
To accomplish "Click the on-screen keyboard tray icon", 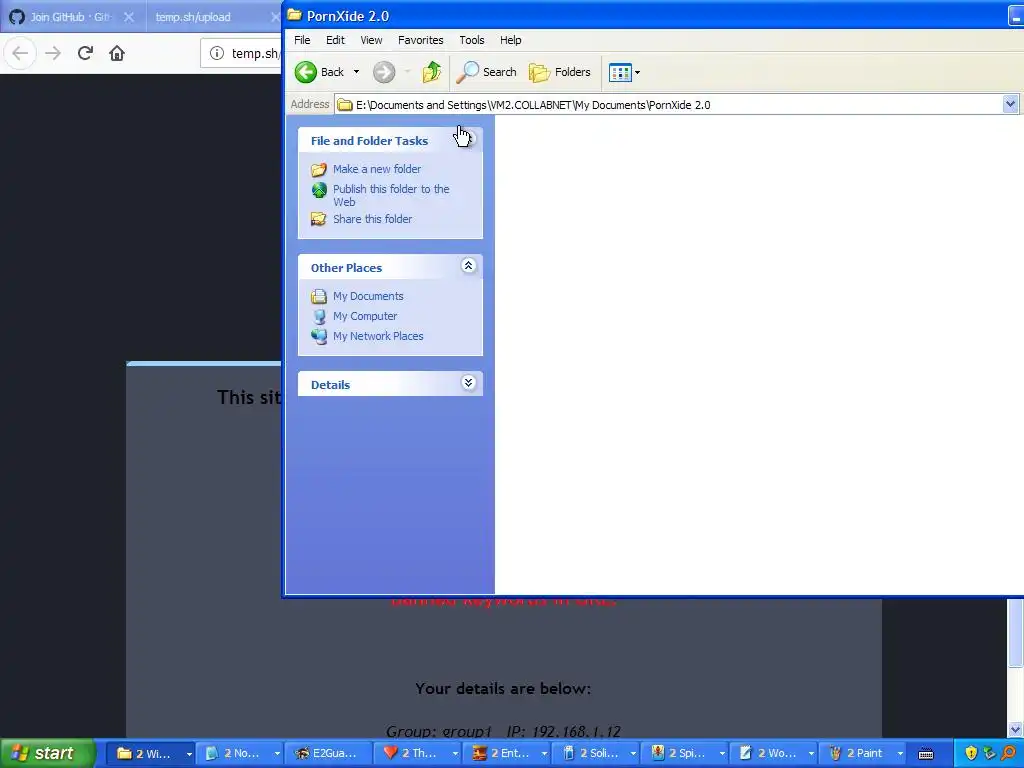I will click(926, 754).
